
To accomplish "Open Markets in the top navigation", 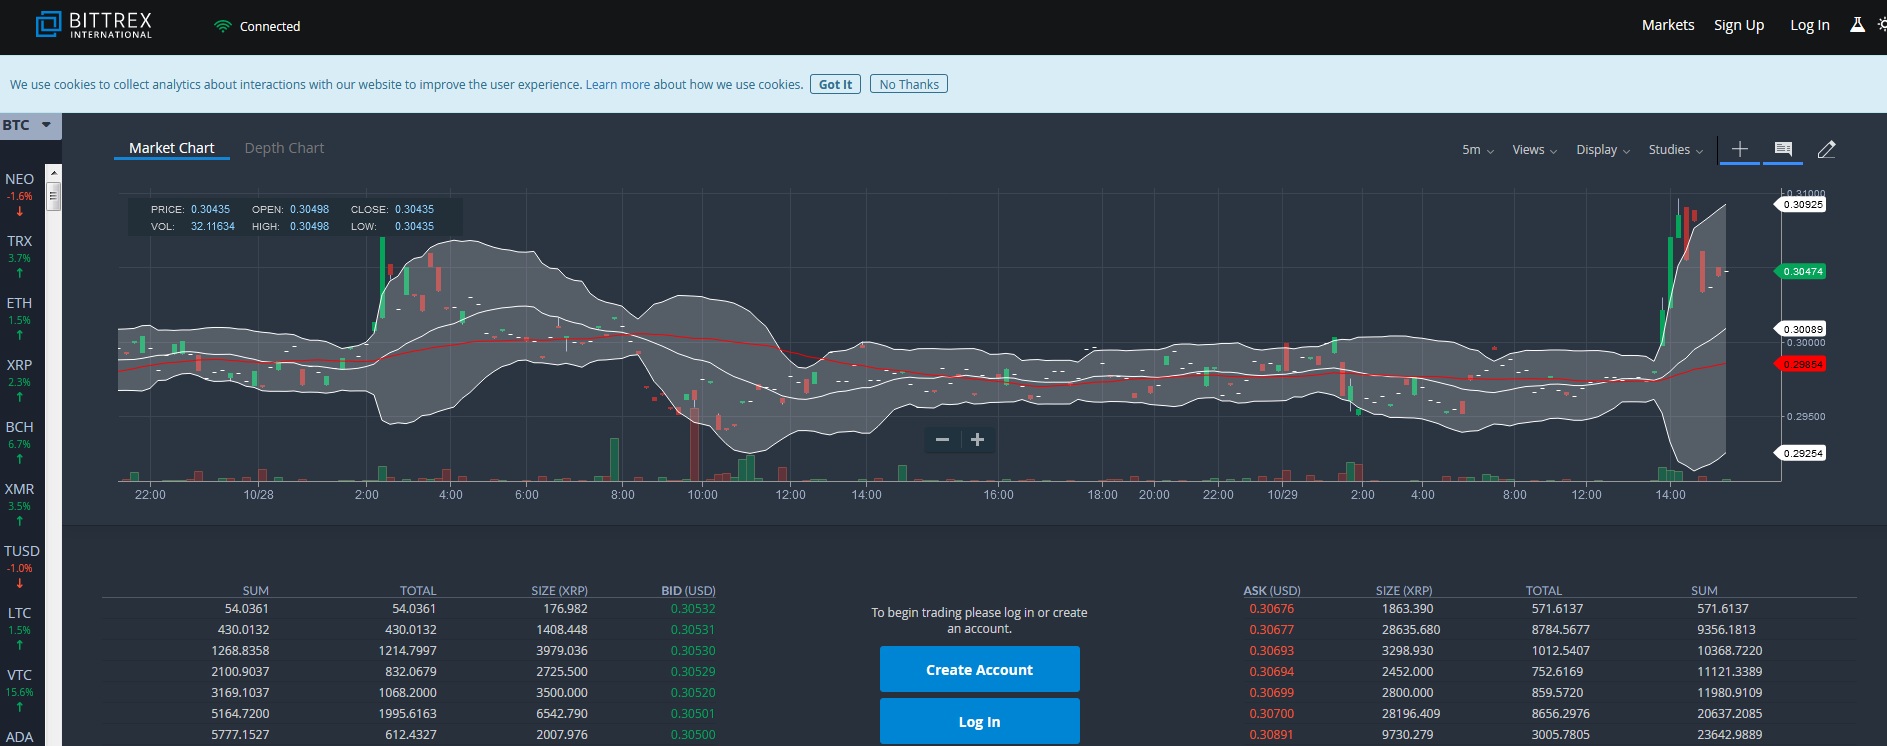I will 1668,25.
